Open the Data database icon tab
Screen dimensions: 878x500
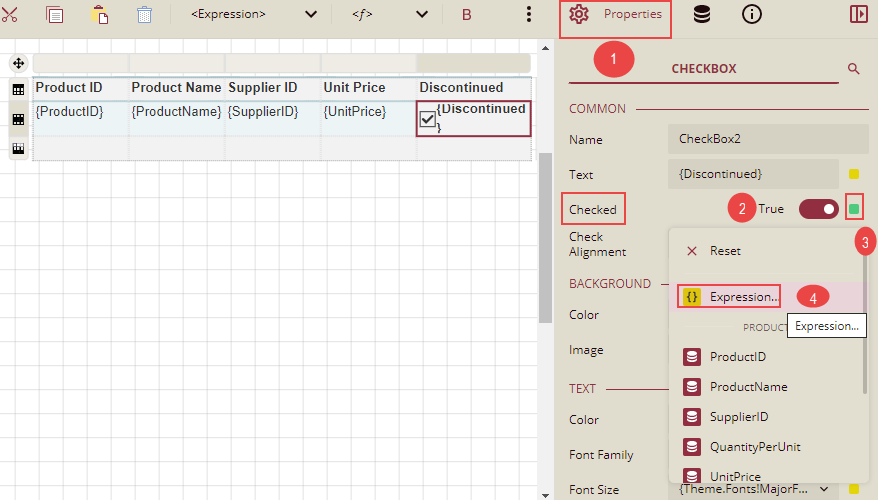702,14
